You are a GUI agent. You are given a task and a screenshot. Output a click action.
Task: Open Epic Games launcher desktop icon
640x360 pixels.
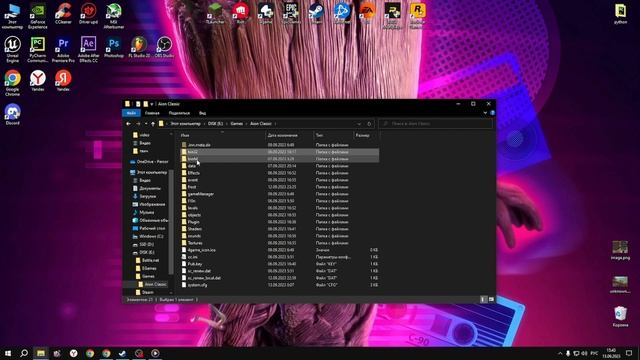(x=291, y=13)
